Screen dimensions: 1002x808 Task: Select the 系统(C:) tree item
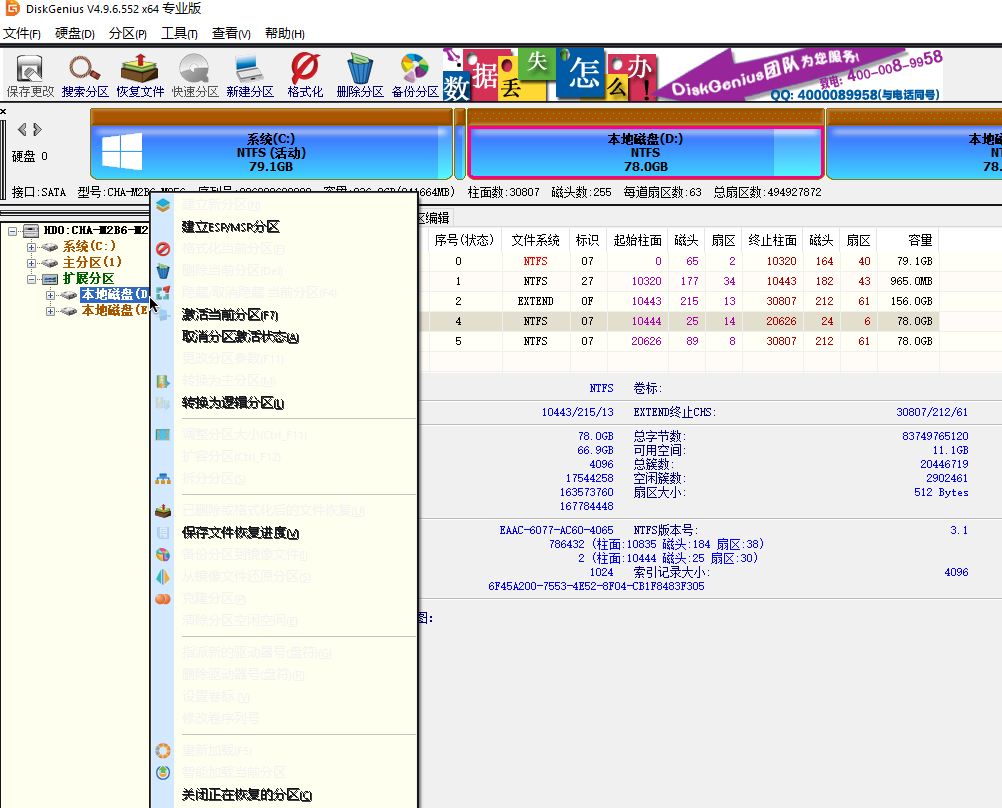click(89, 246)
